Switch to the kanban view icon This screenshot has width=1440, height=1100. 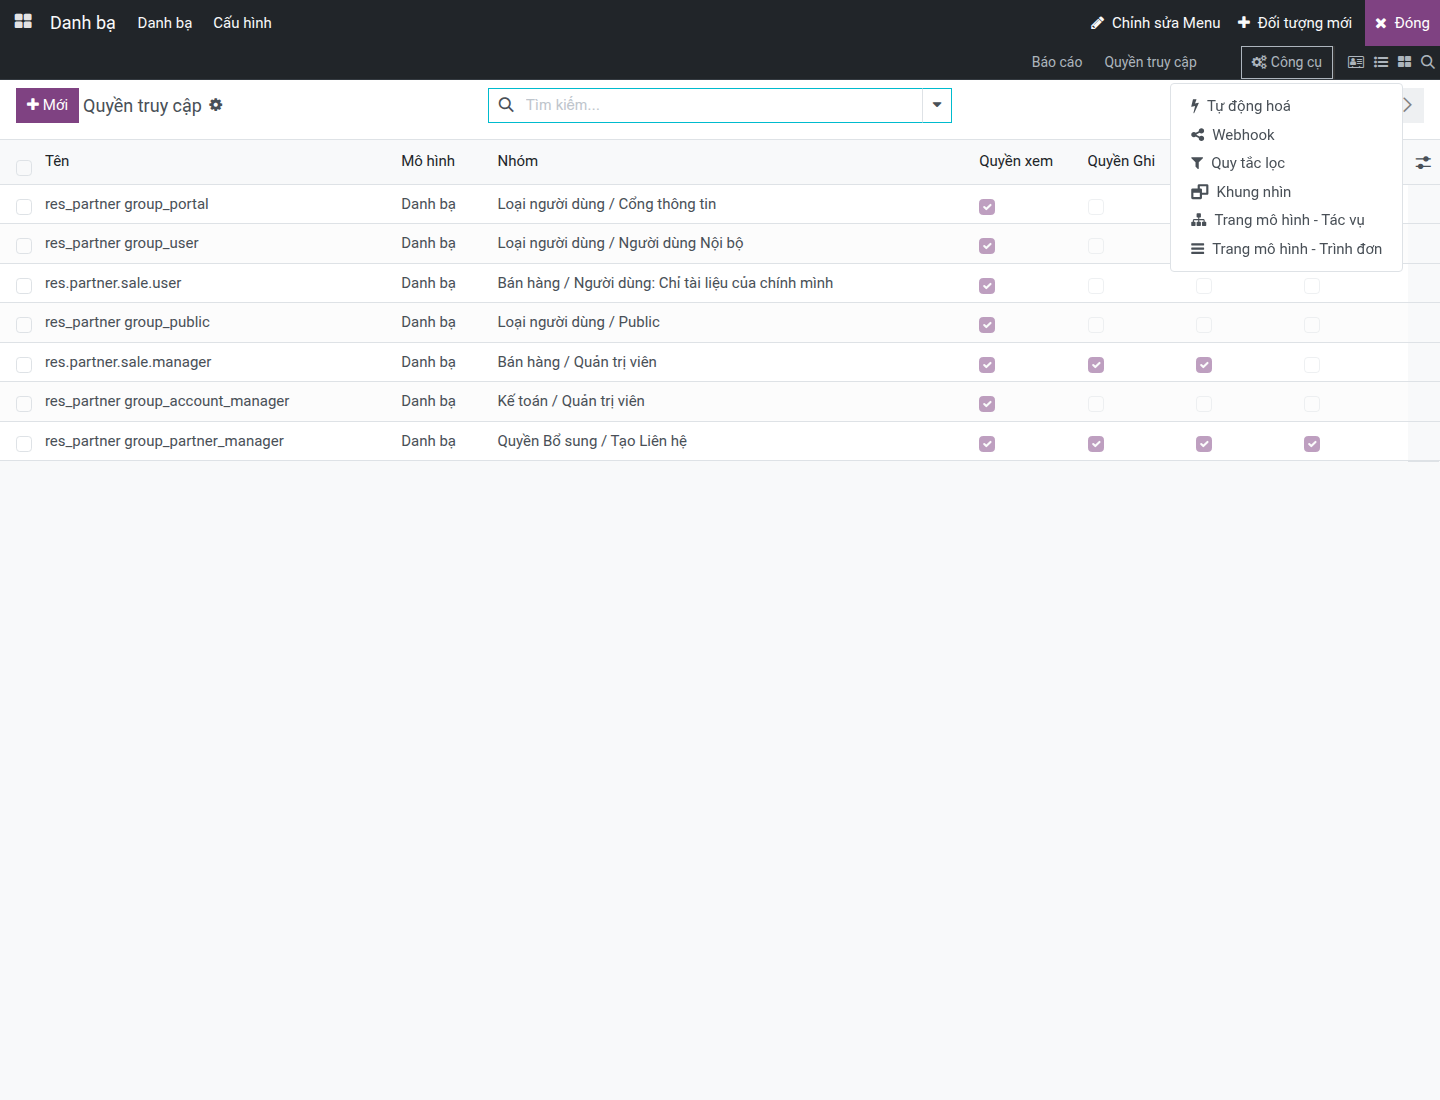click(x=1405, y=62)
